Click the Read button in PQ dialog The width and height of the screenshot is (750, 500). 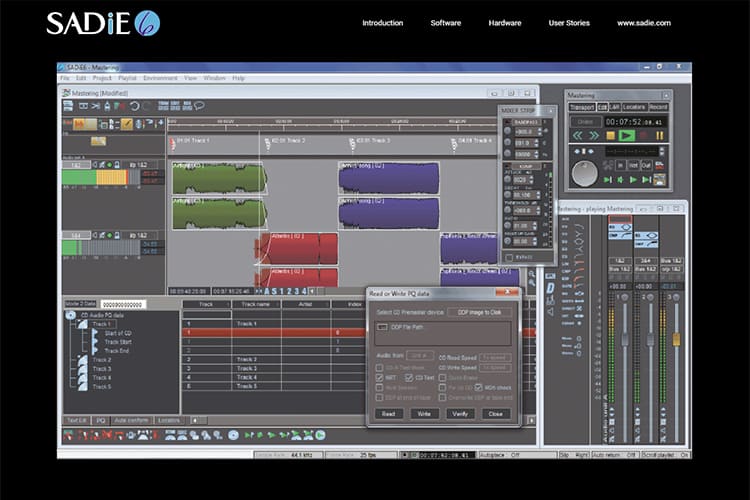point(388,414)
